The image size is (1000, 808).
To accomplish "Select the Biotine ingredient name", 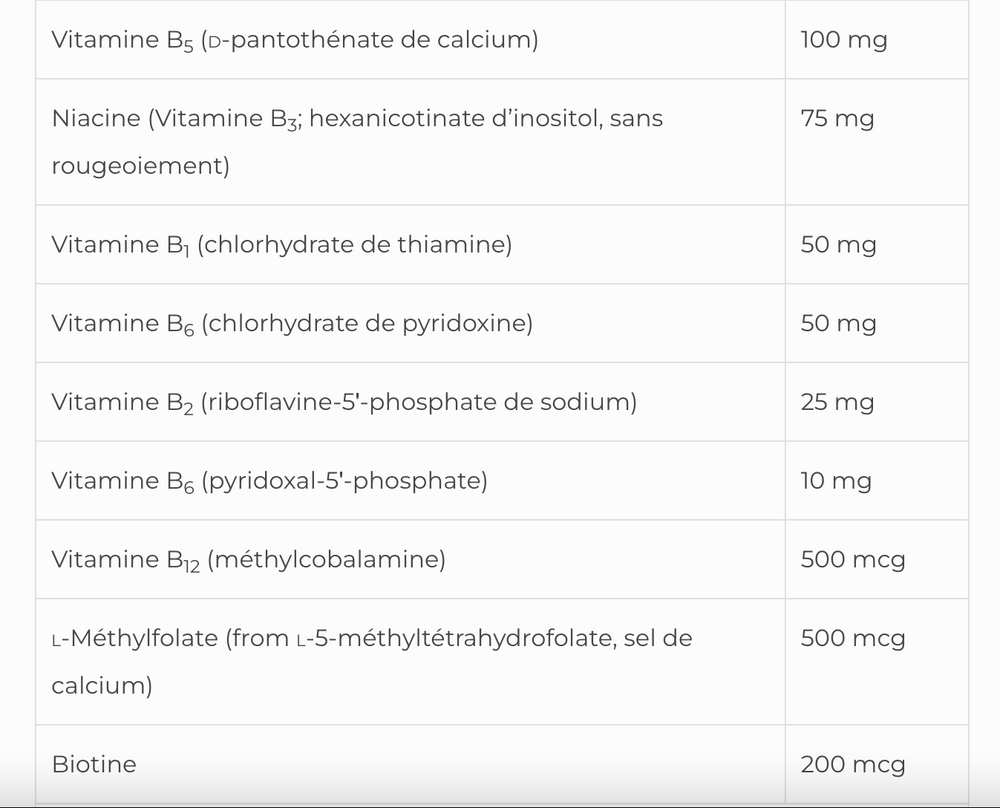I will [x=94, y=765].
